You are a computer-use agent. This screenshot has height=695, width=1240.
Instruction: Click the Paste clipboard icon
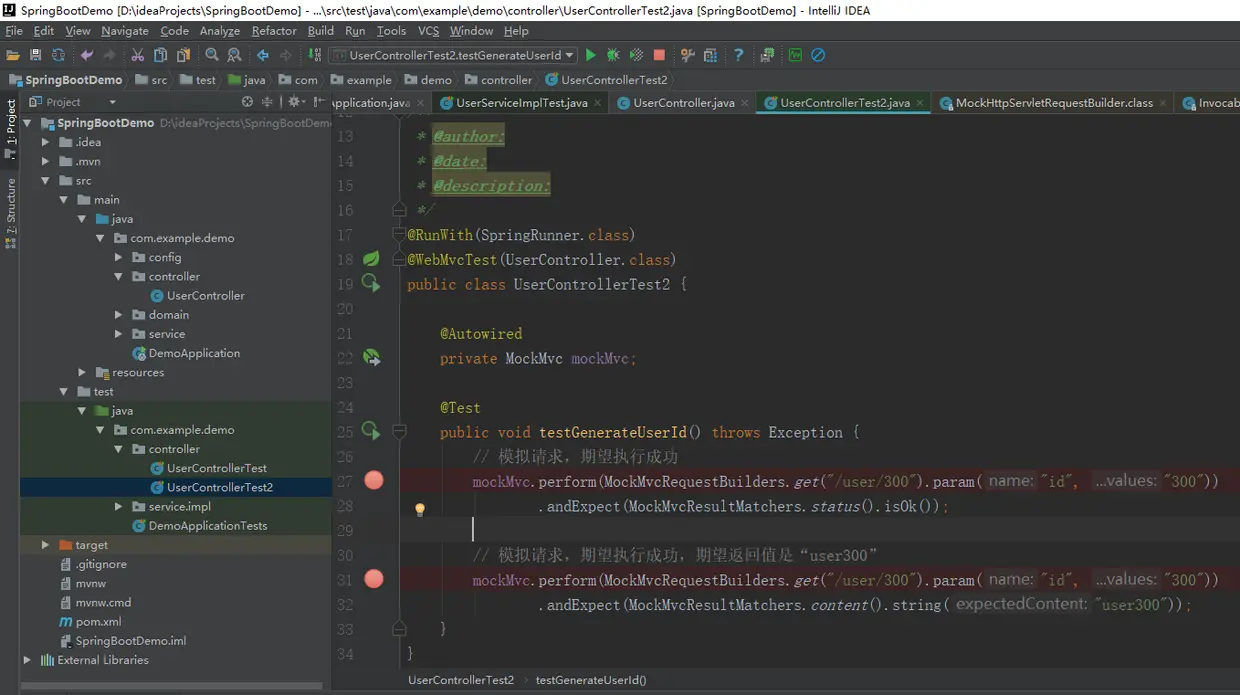tap(183, 55)
